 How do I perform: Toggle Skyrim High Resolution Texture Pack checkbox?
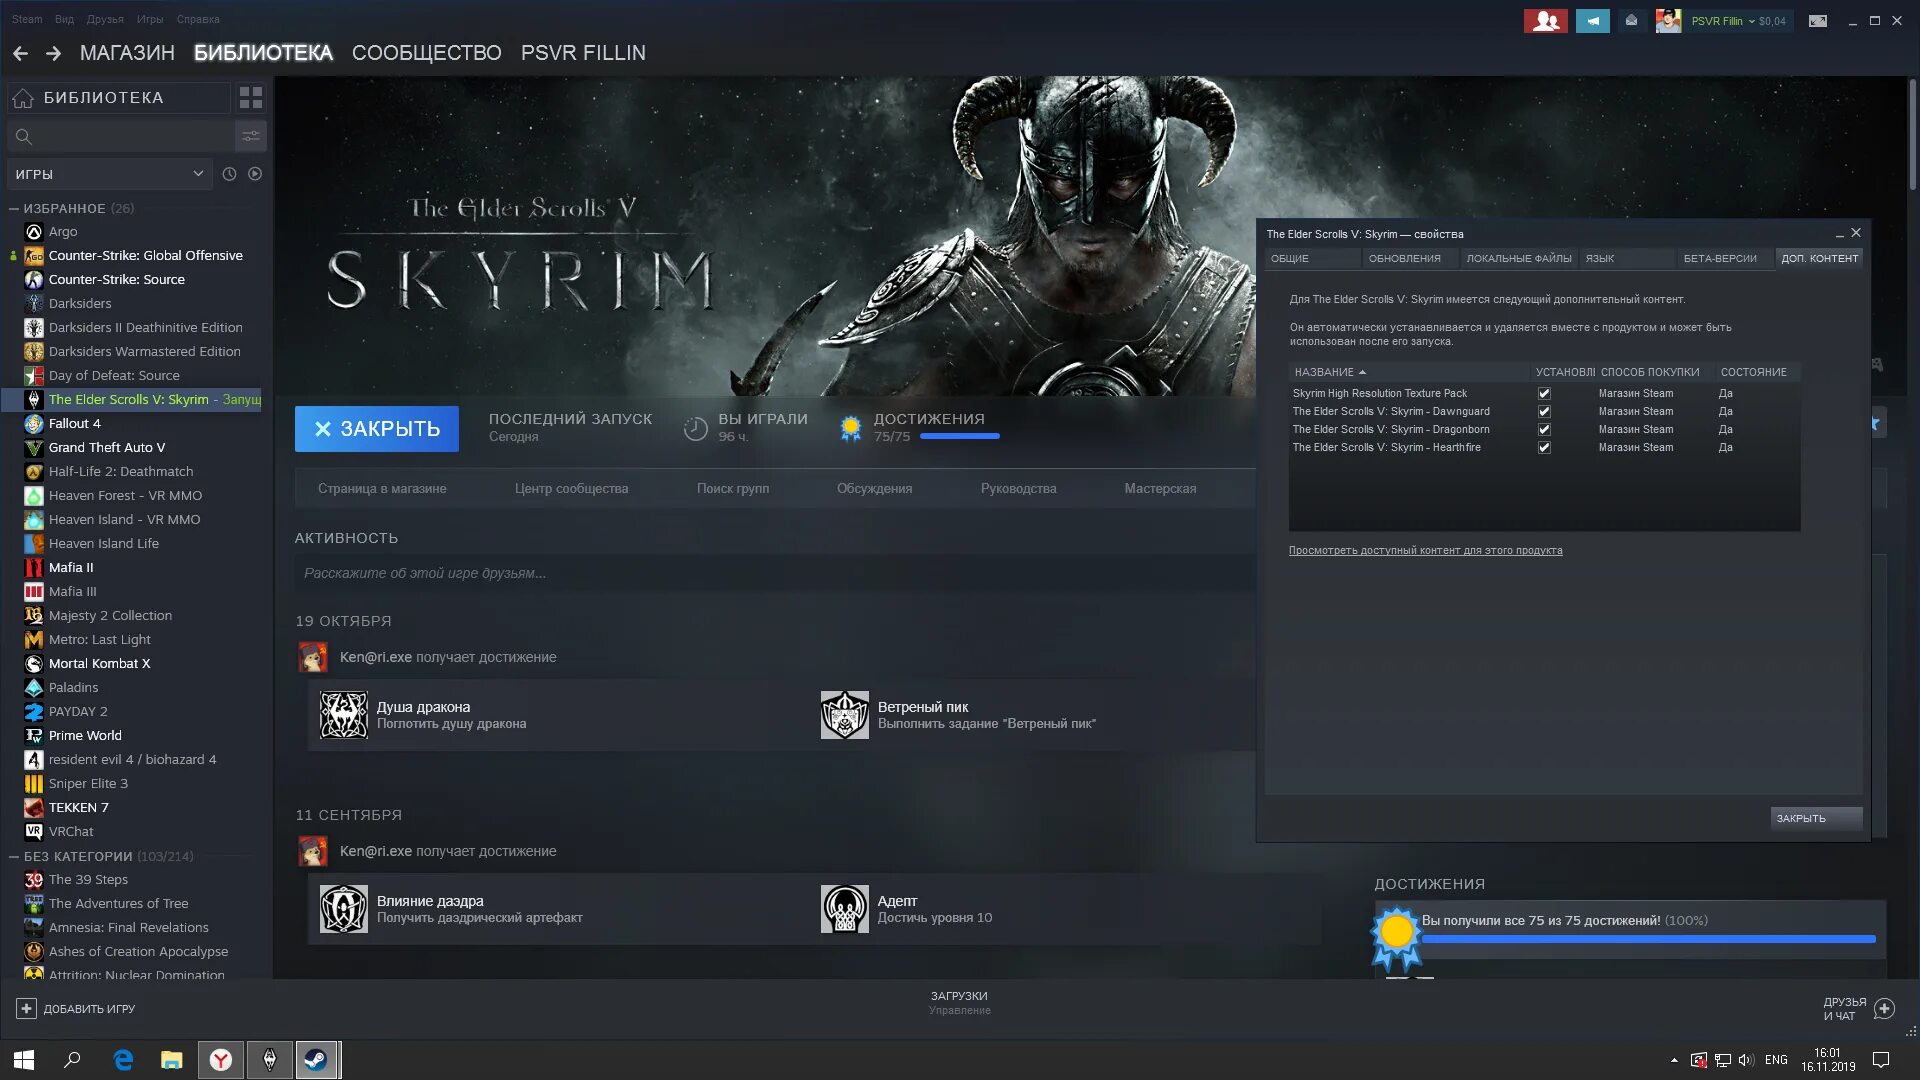pyautogui.click(x=1544, y=394)
